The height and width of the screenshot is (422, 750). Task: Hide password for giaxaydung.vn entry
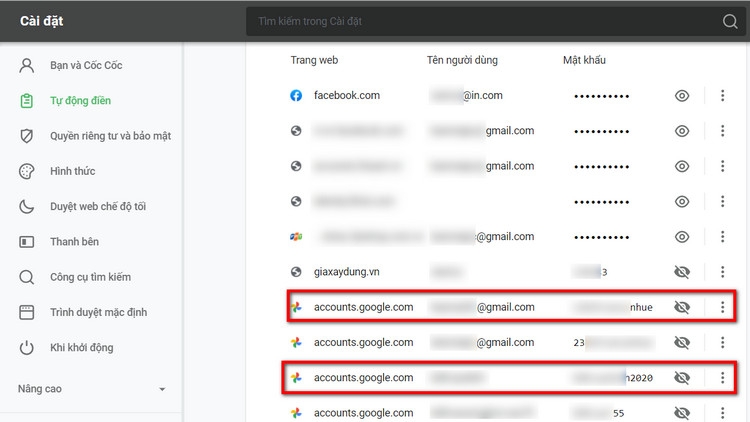tap(682, 272)
